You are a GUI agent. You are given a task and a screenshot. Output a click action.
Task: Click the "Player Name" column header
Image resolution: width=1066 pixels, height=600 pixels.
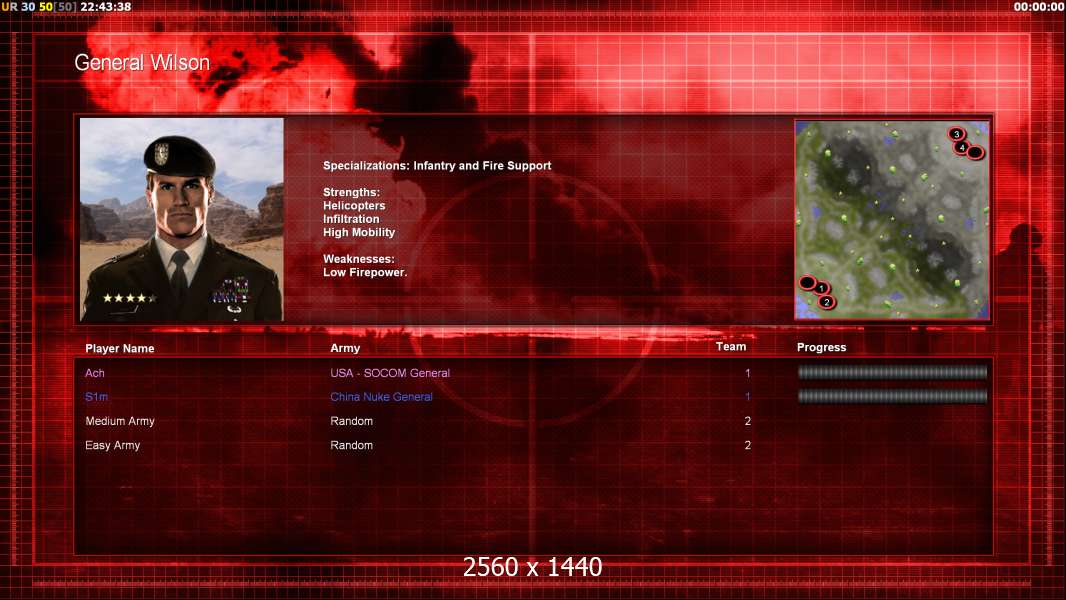120,349
